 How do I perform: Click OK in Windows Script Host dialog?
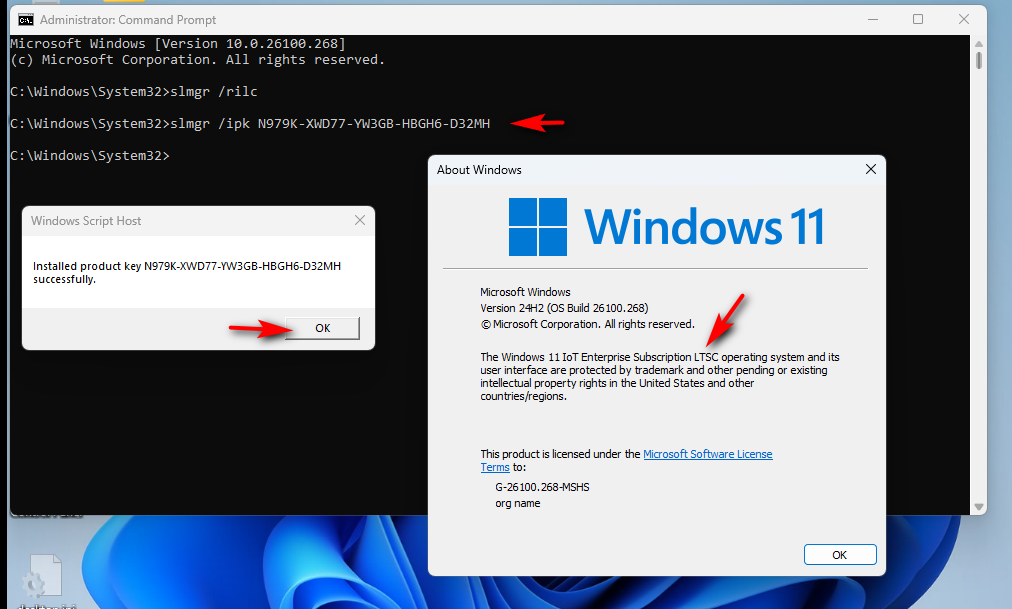[323, 328]
